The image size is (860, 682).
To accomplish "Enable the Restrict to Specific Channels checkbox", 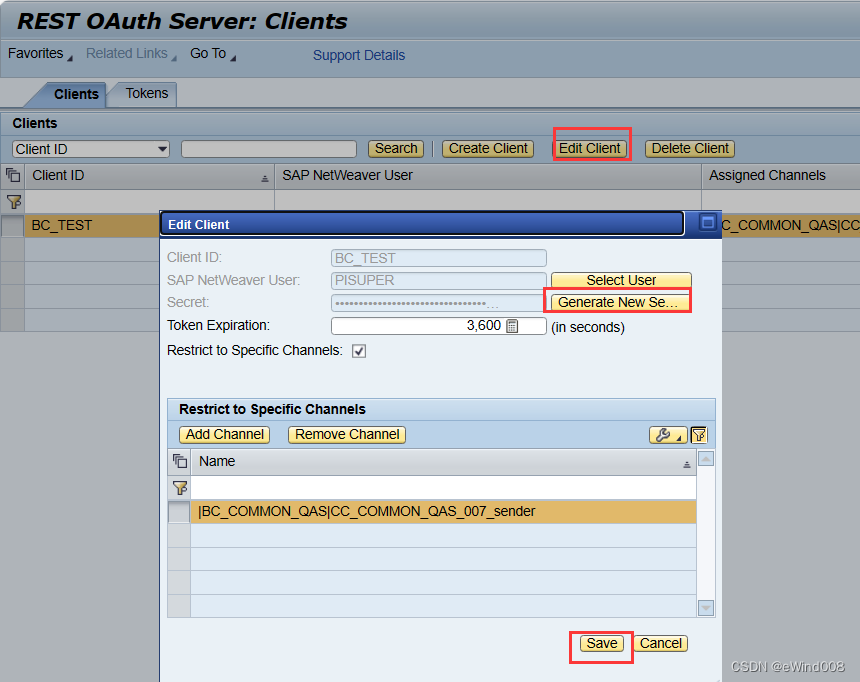I will pos(358,351).
